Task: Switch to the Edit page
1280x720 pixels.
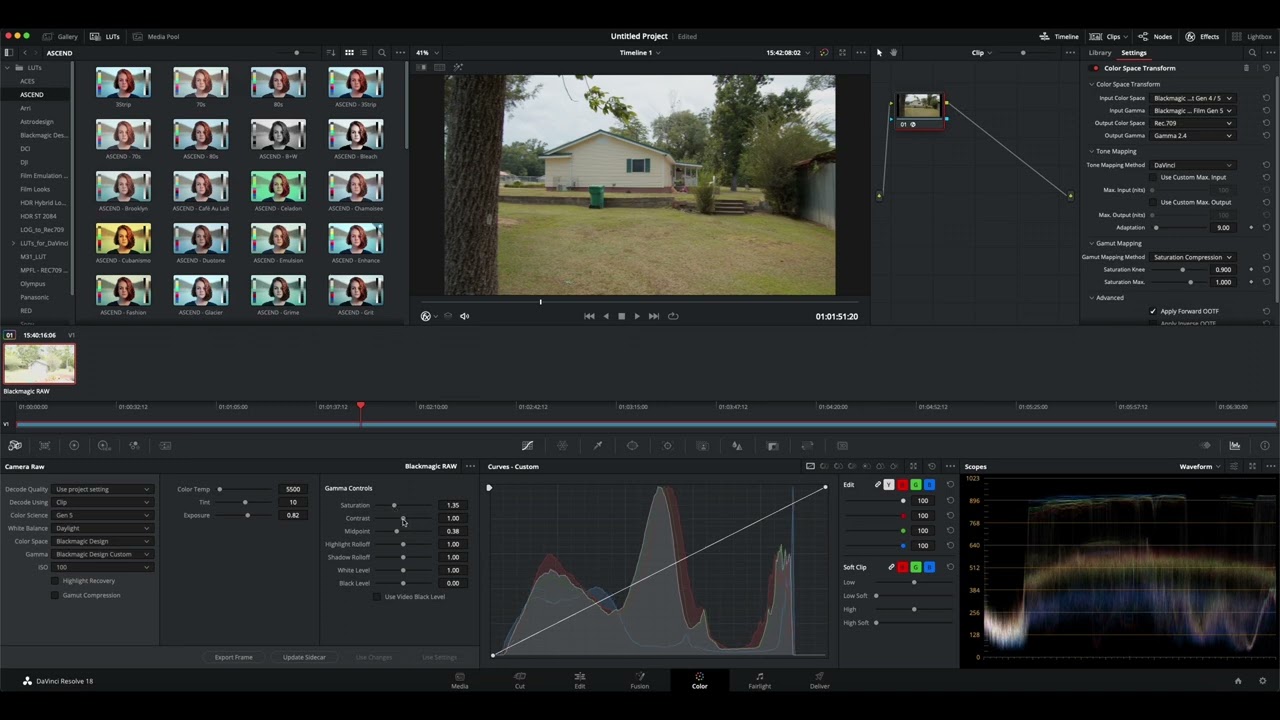Action: (x=580, y=681)
